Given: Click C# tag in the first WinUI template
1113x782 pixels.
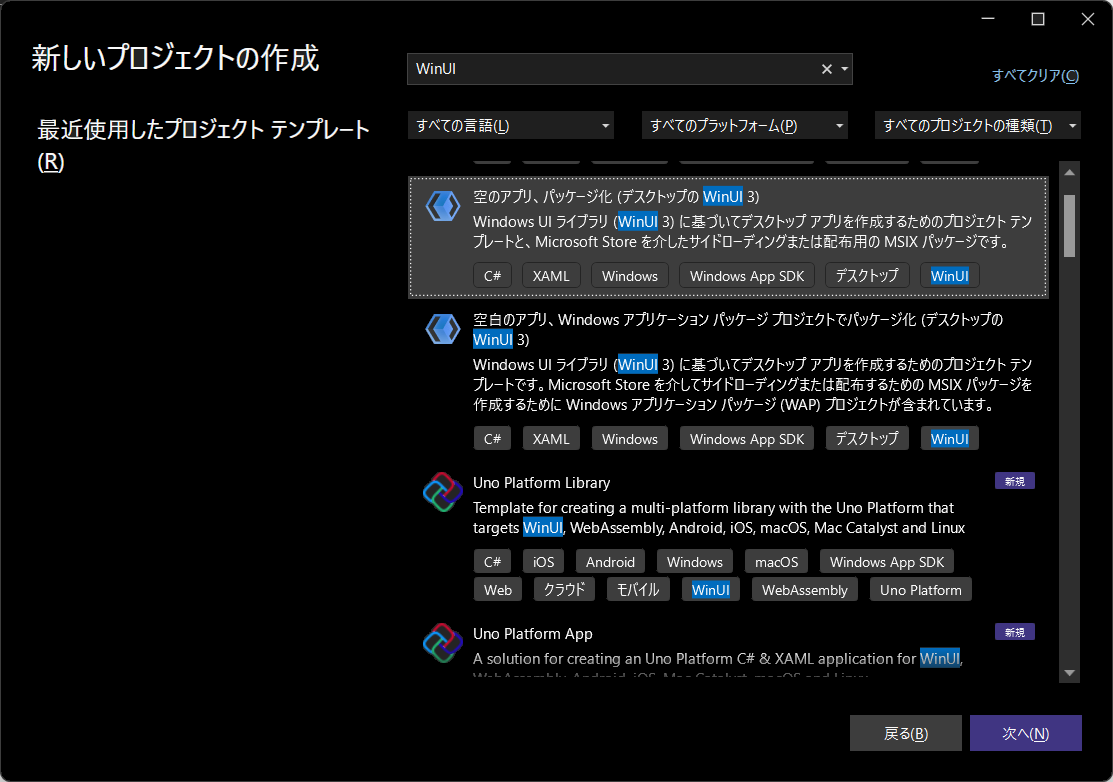Looking at the screenshot, I should (493, 275).
